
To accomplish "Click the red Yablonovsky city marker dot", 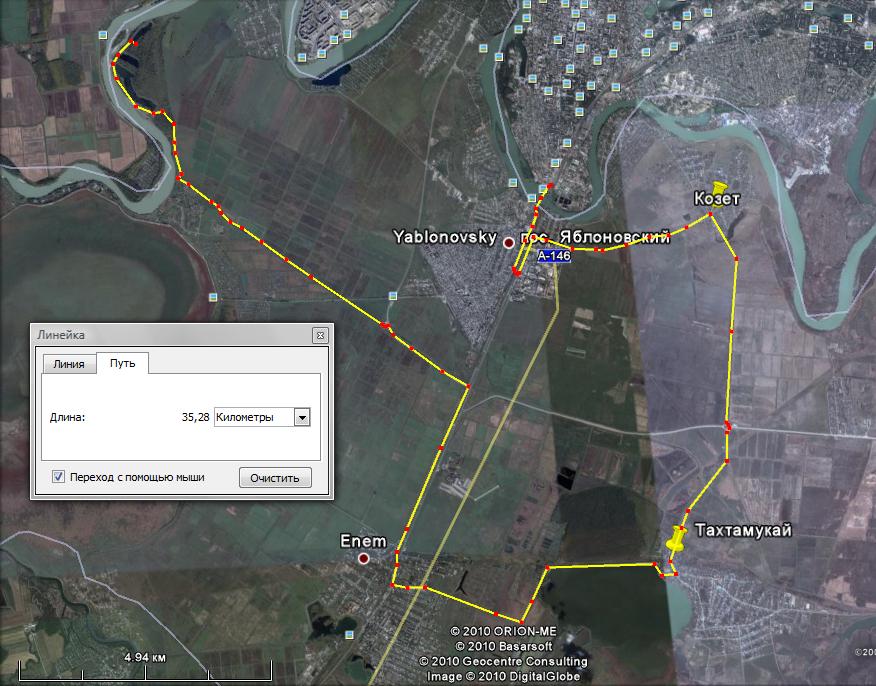I will click(509, 243).
